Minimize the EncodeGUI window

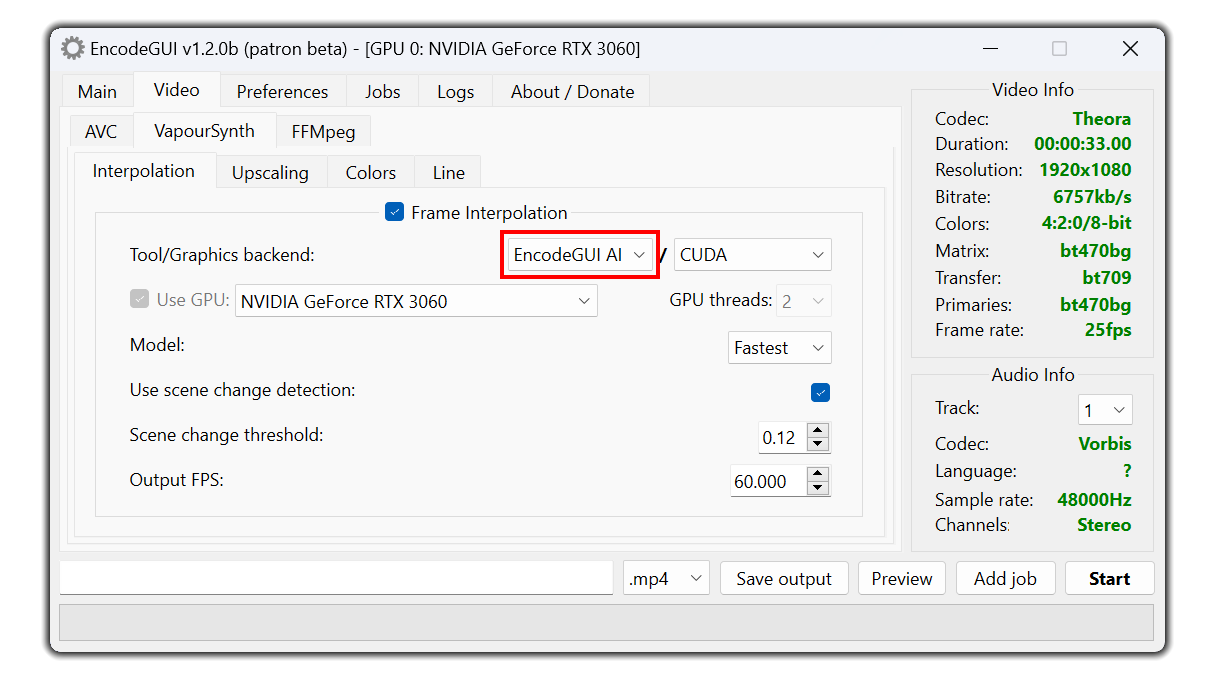tap(989, 48)
